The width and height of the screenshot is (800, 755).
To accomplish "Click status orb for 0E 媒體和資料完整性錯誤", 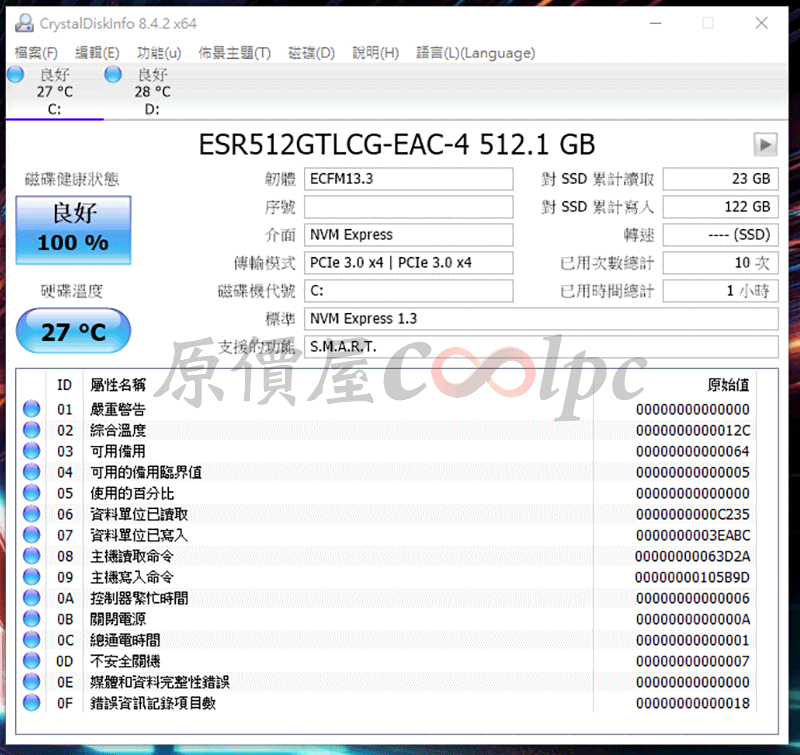I will (32, 682).
